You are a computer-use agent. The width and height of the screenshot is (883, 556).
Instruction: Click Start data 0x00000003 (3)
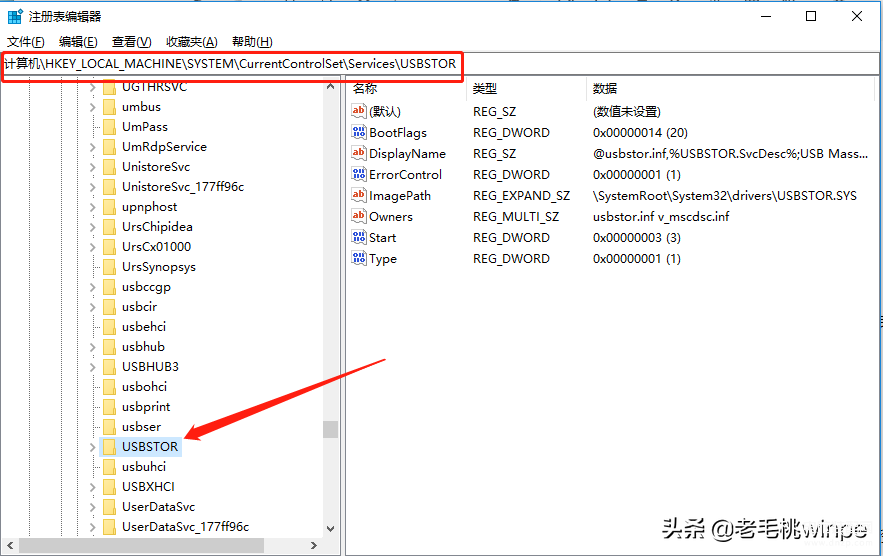(x=636, y=238)
